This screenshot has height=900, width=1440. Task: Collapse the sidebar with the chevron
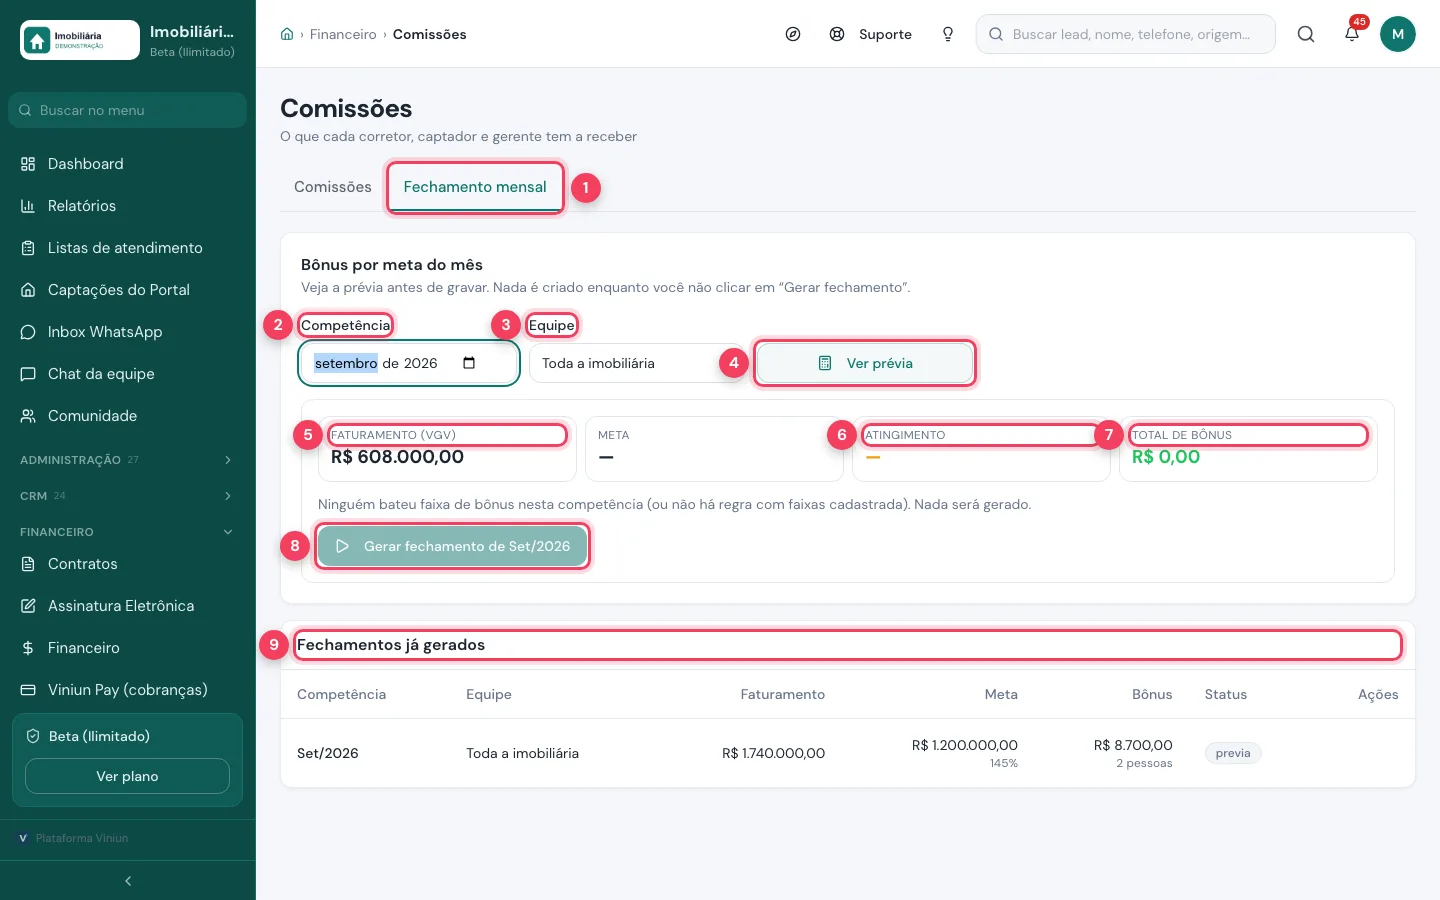pos(128,881)
